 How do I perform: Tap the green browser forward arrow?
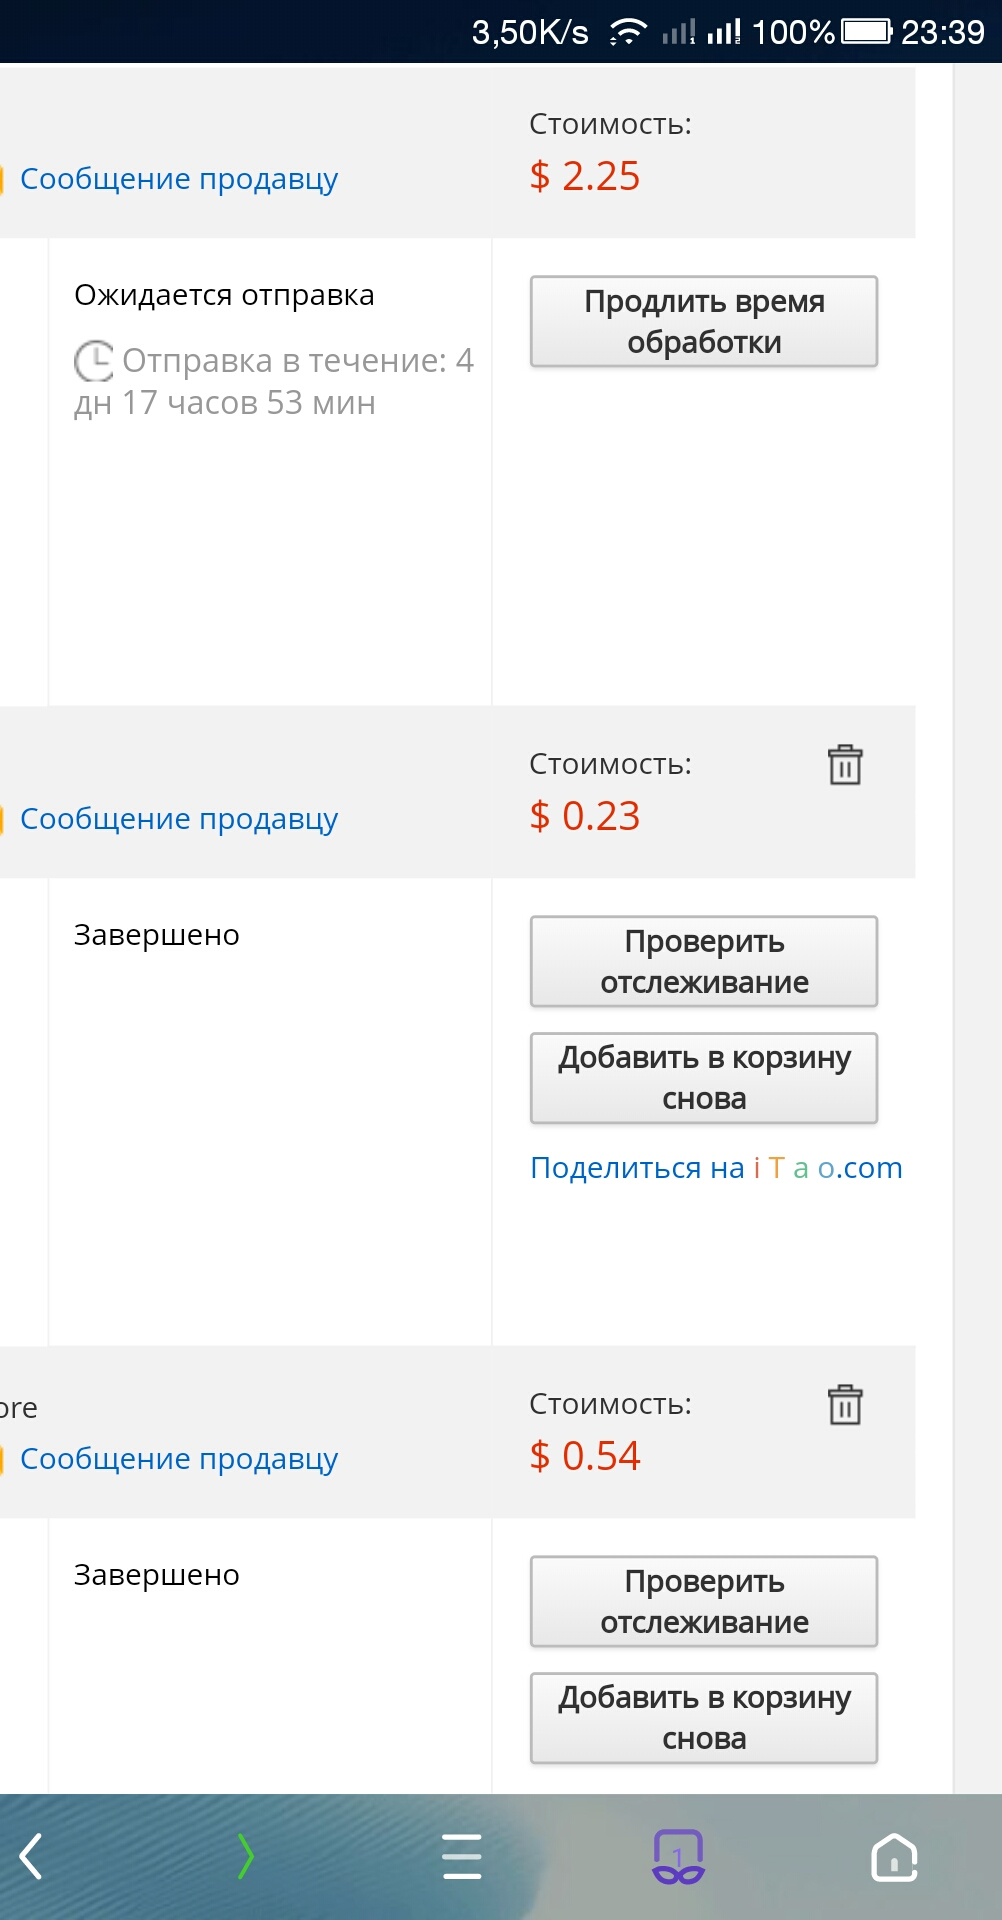(x=246, y=1857)
